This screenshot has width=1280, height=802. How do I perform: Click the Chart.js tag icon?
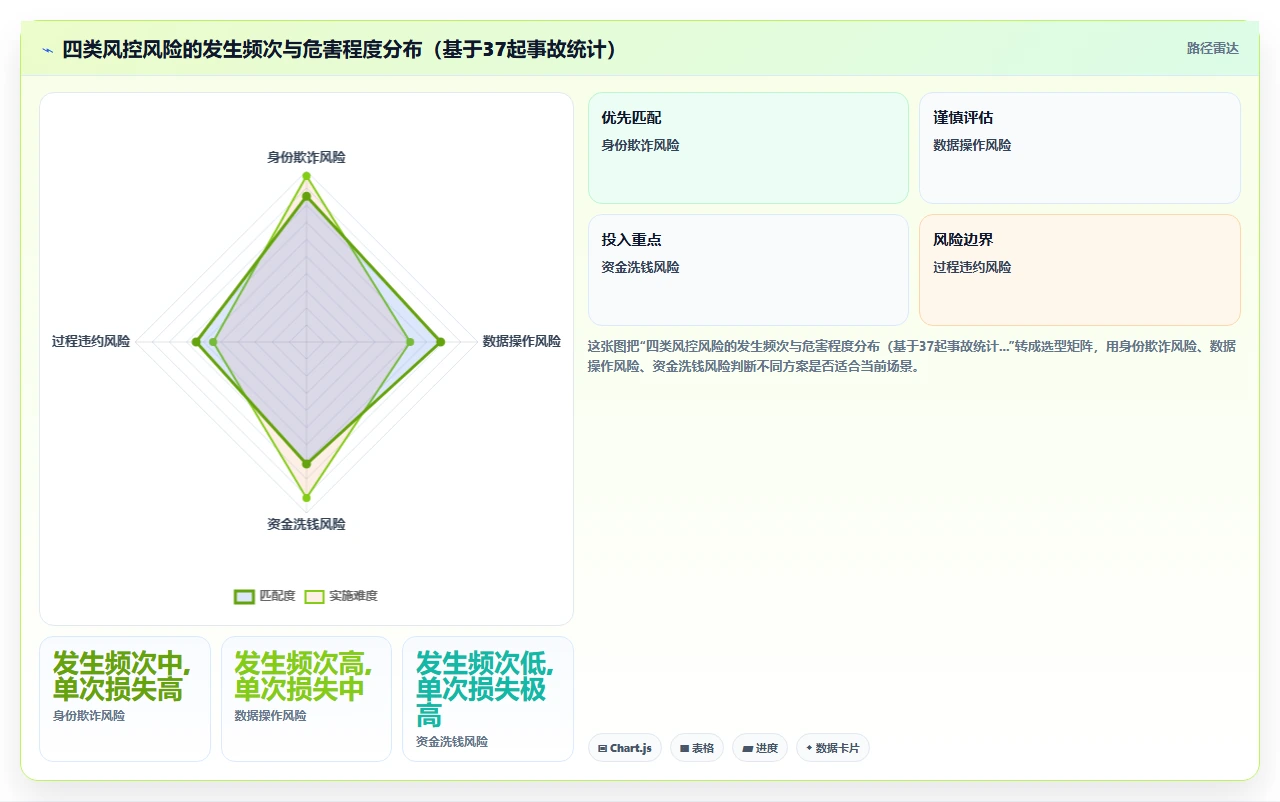pos(602,748)
